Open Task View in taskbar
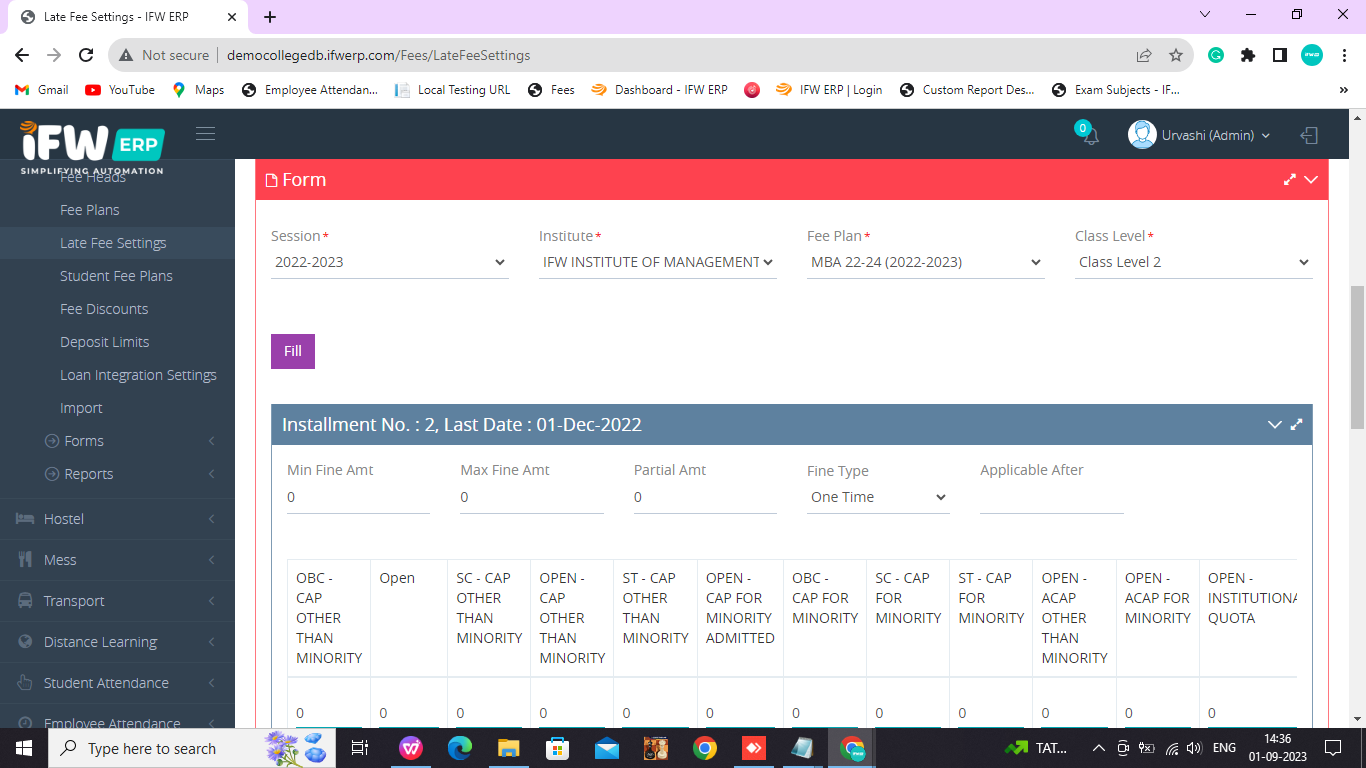Viewport: 1366px width, 768px height. coord(361,748)
